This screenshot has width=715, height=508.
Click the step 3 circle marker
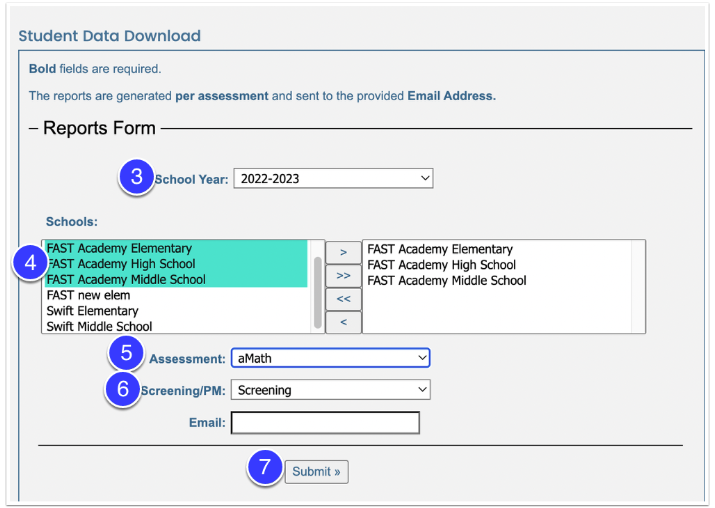[x=136, y=179]
